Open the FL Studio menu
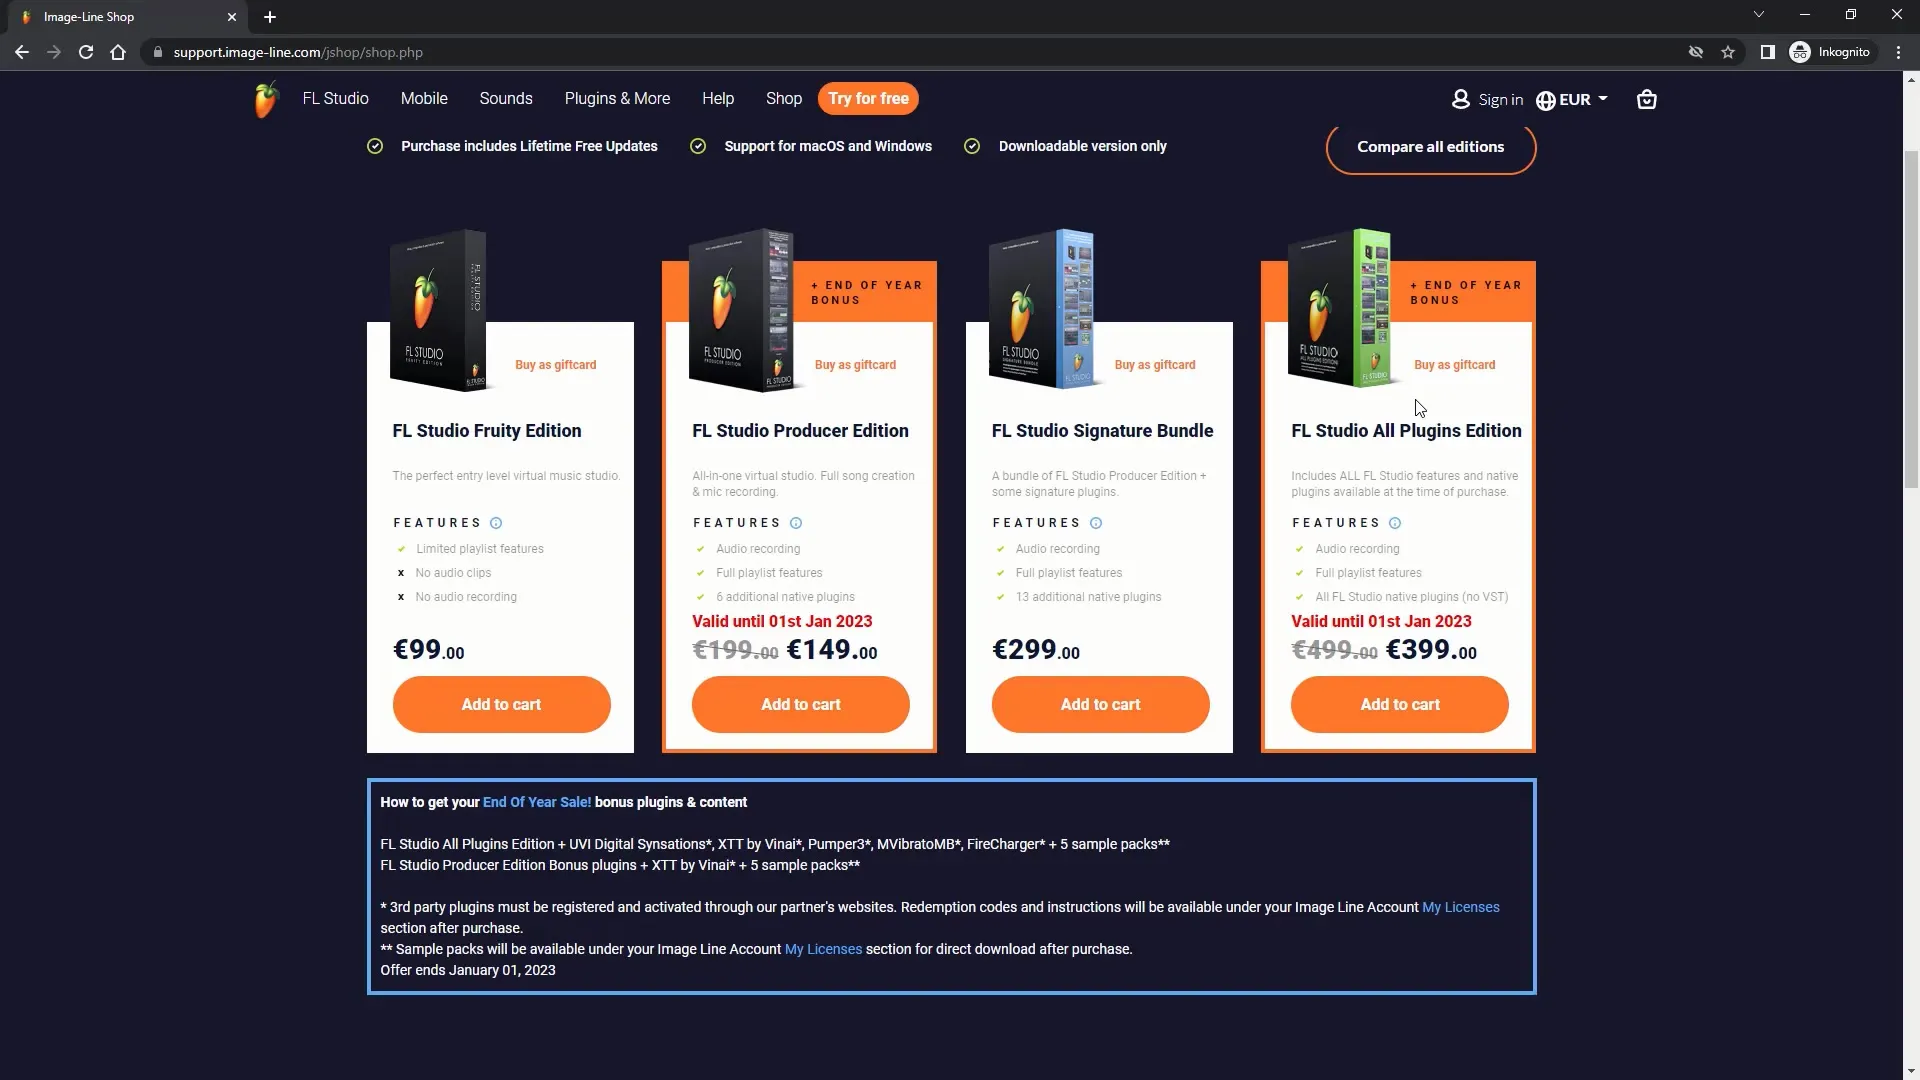Viewport: 1920px width, 1080px height. [x=336, y=98]
